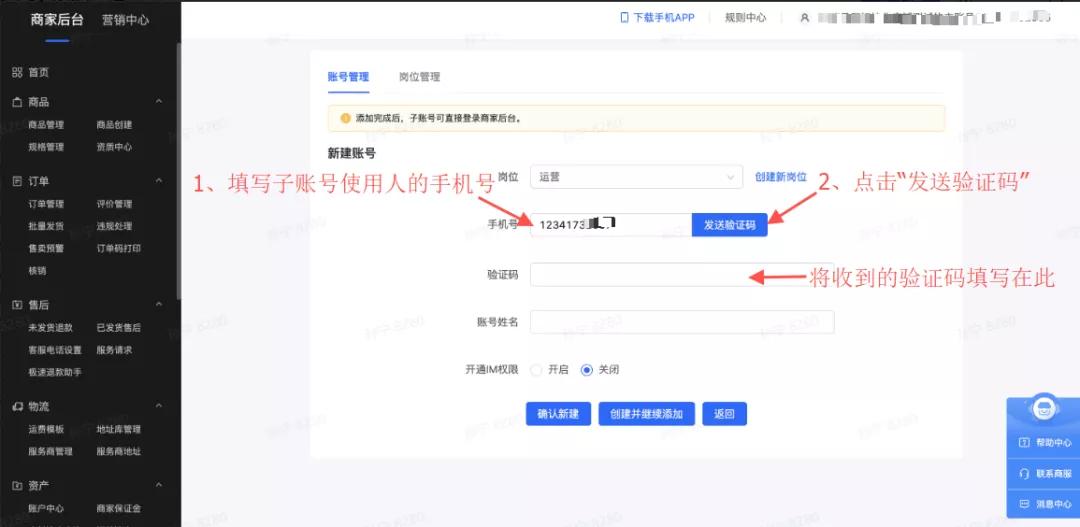The width and height of the screenshot is (1080, 527).
Task: Open the 规则中心 link in the header
Action: tap(745, 18)
